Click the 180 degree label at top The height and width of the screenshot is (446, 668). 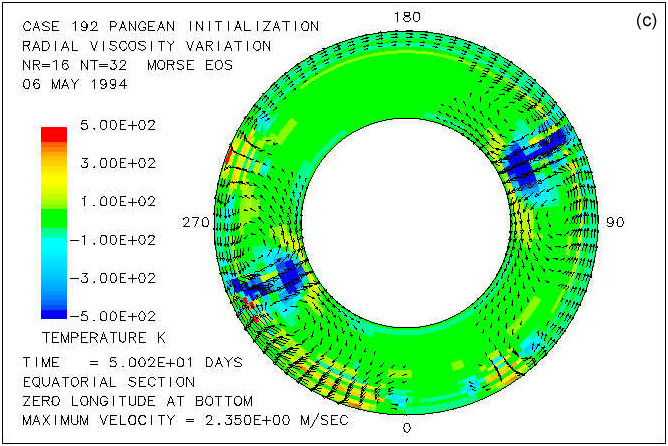tap(406, 17)
